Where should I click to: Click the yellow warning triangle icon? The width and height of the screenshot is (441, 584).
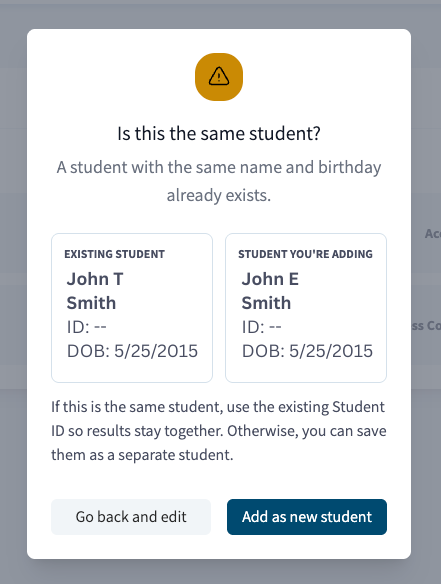click(219, 77)
